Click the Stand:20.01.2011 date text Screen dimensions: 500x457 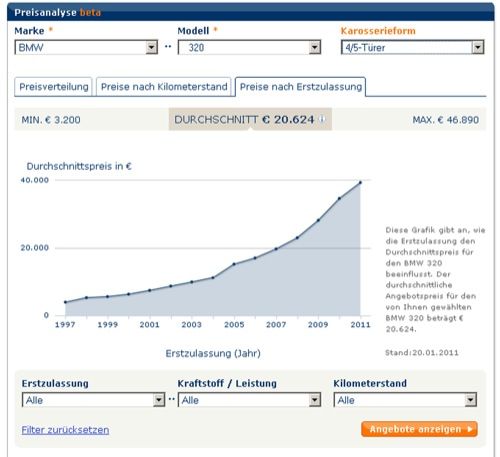click(422, 353)
